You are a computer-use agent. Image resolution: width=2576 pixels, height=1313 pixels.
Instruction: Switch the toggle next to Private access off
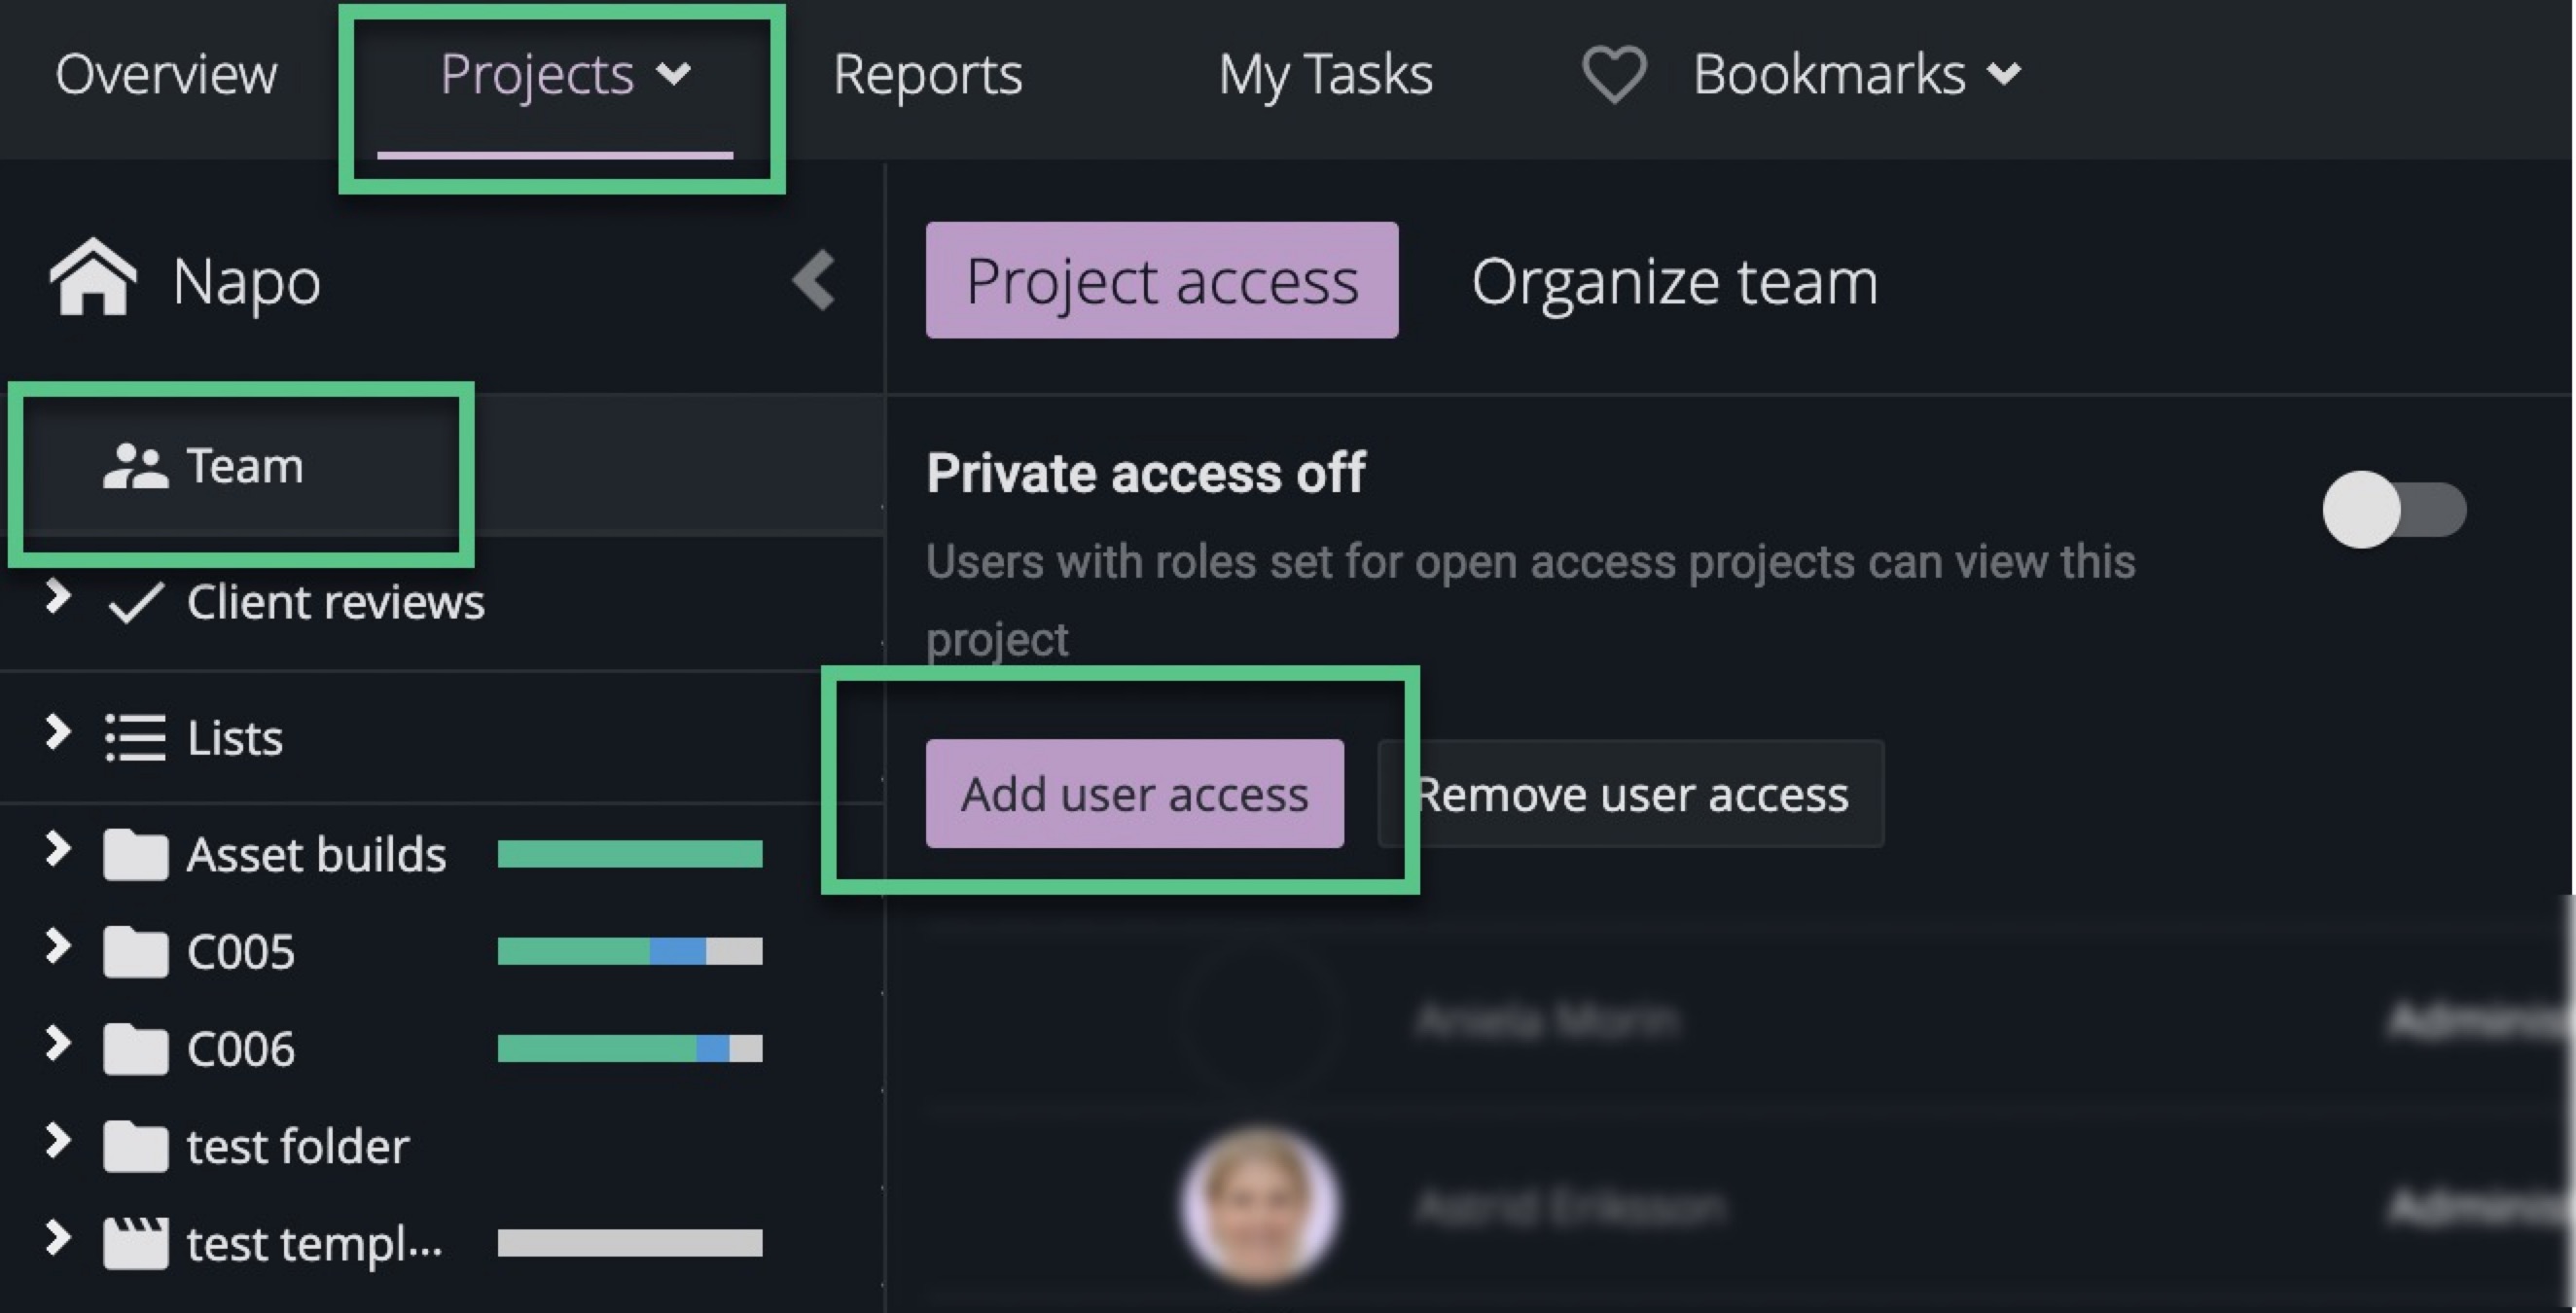[2393, 510]
